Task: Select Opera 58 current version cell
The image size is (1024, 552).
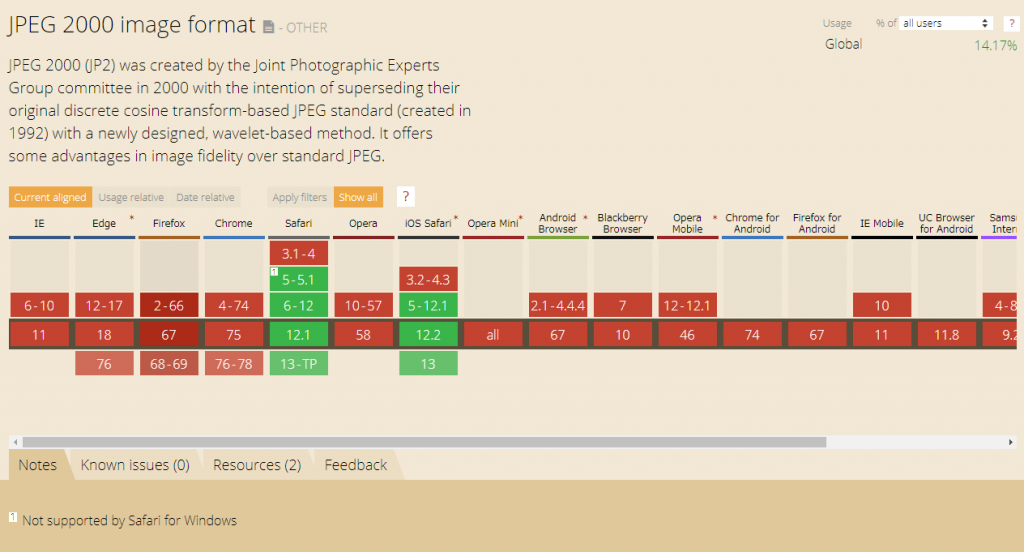Action: (x=363, y=334)
